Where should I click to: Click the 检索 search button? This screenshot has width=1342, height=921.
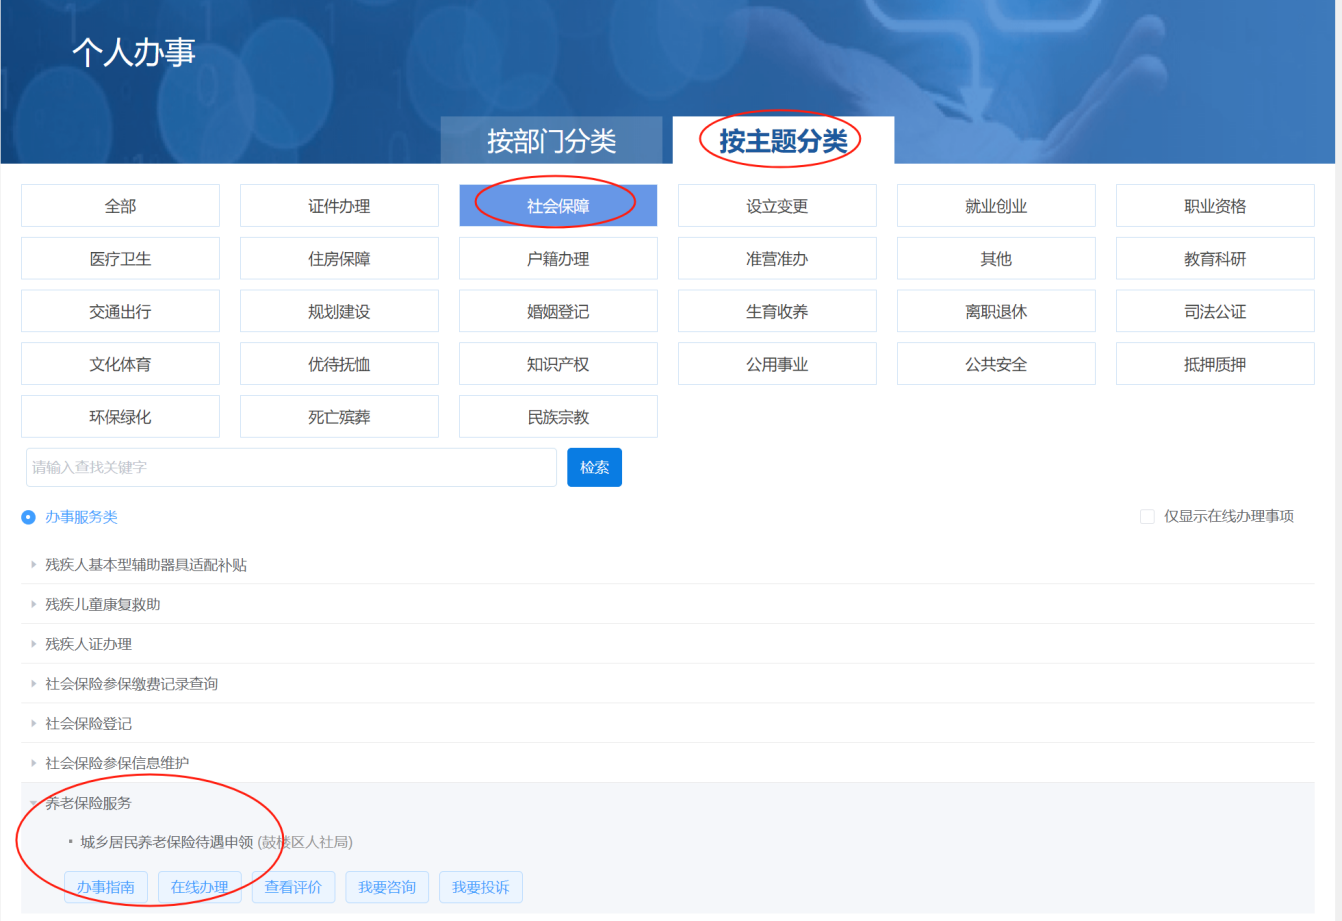tap(594, 468)
